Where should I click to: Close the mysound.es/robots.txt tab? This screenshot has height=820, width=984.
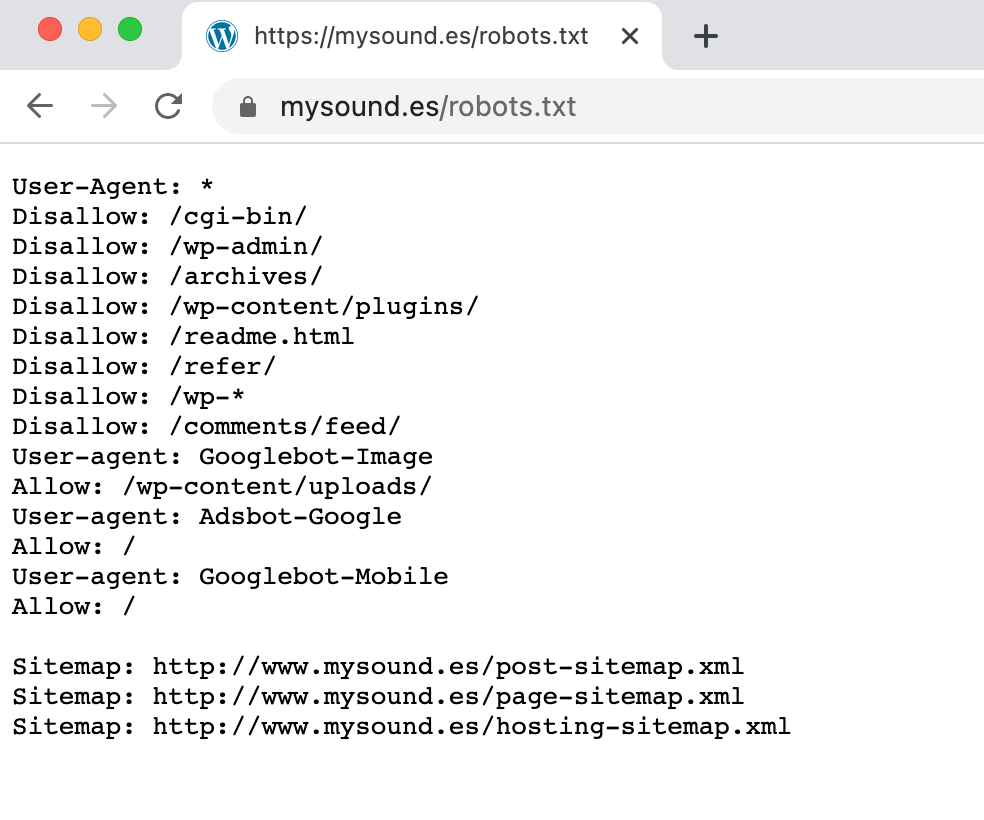[629, 36]
